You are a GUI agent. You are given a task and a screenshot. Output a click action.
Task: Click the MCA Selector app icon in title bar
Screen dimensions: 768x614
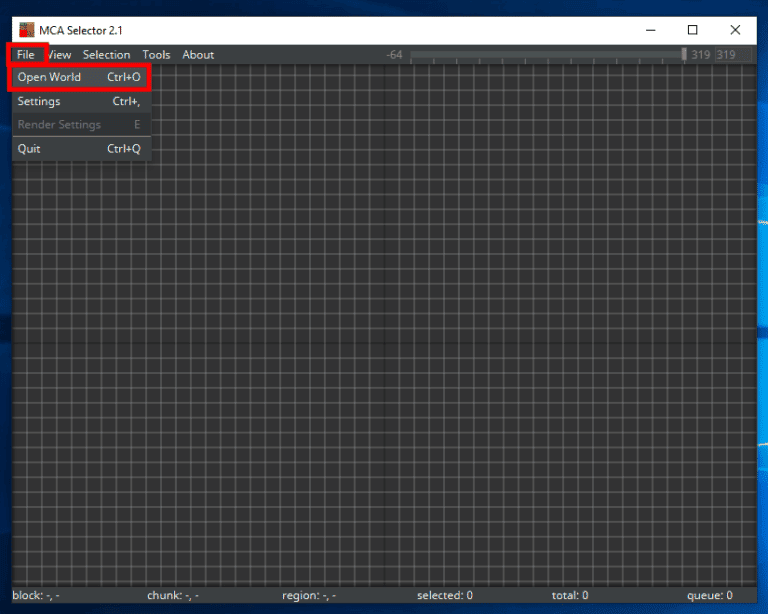pos(26,30)
